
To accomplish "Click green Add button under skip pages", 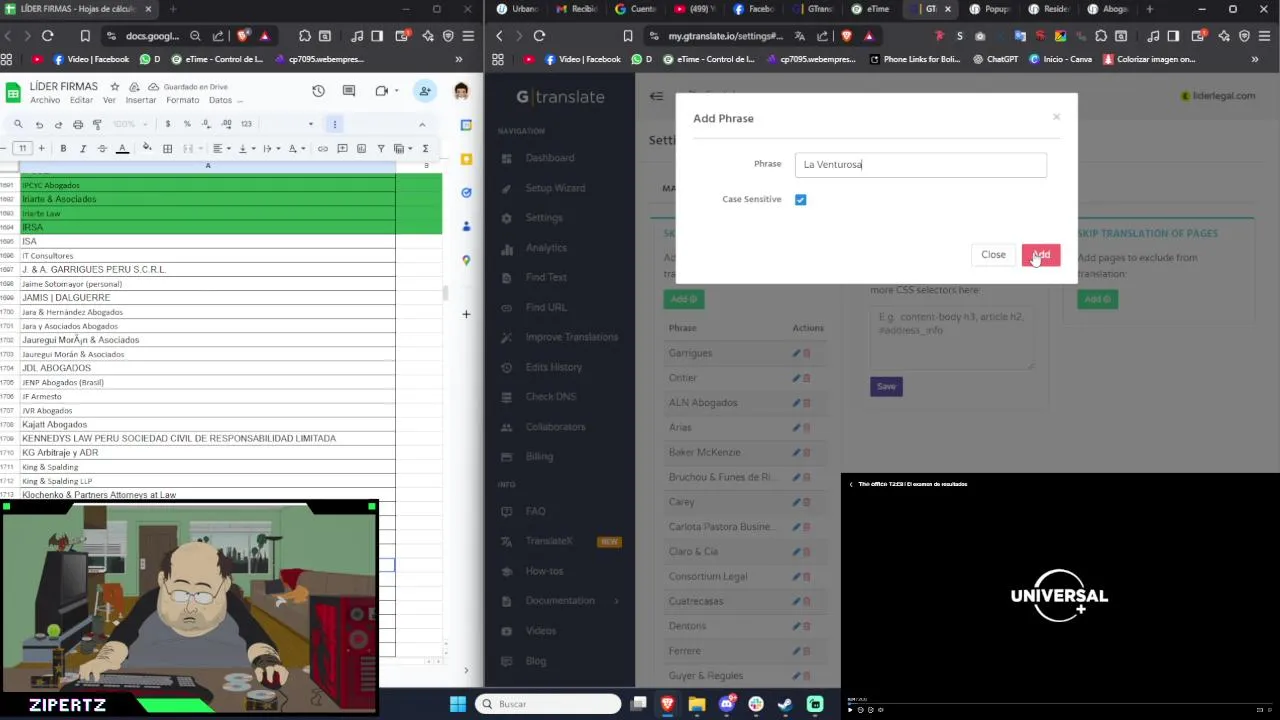I will click(1097, 299).
